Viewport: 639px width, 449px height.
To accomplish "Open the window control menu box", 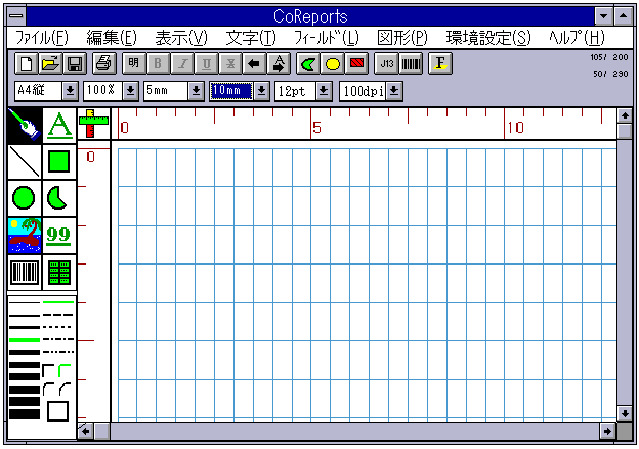I will [x=17, y=17].
